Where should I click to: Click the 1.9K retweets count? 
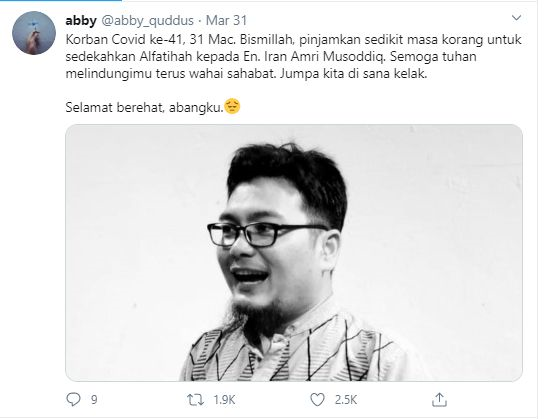224,400
